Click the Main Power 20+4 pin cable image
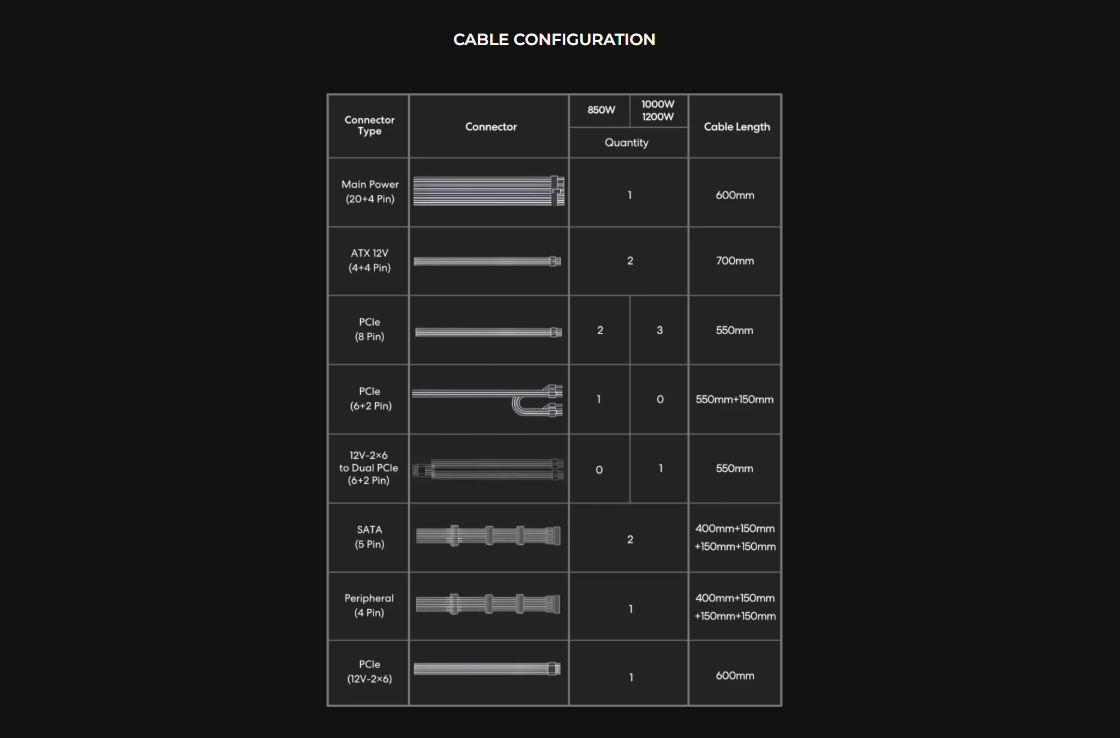 489,190
